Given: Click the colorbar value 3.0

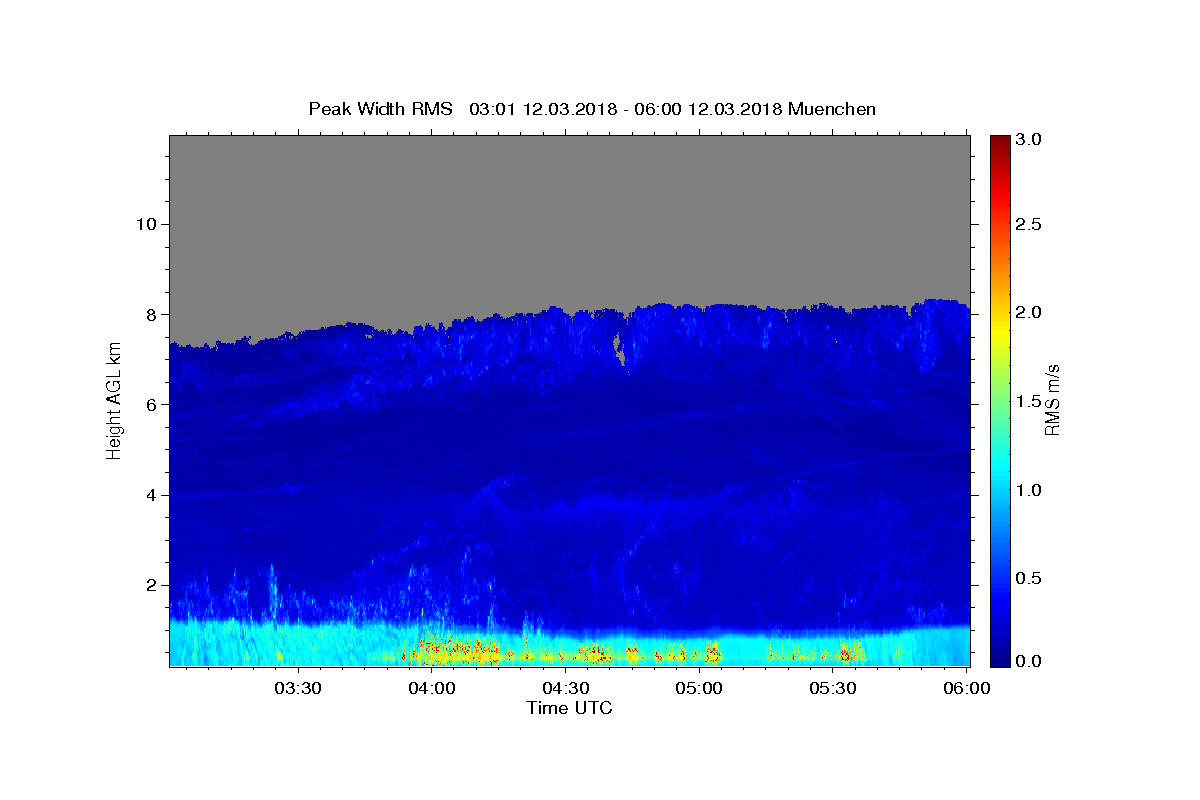Looking at the screenshot, I should (1029, 140).
